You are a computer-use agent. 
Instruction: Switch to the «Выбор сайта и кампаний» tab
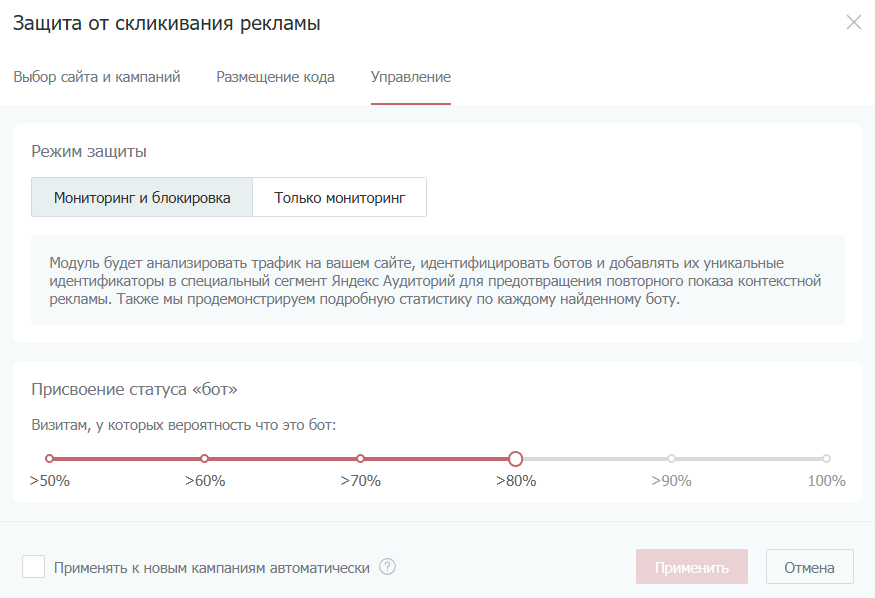click(x=97, y=77)
